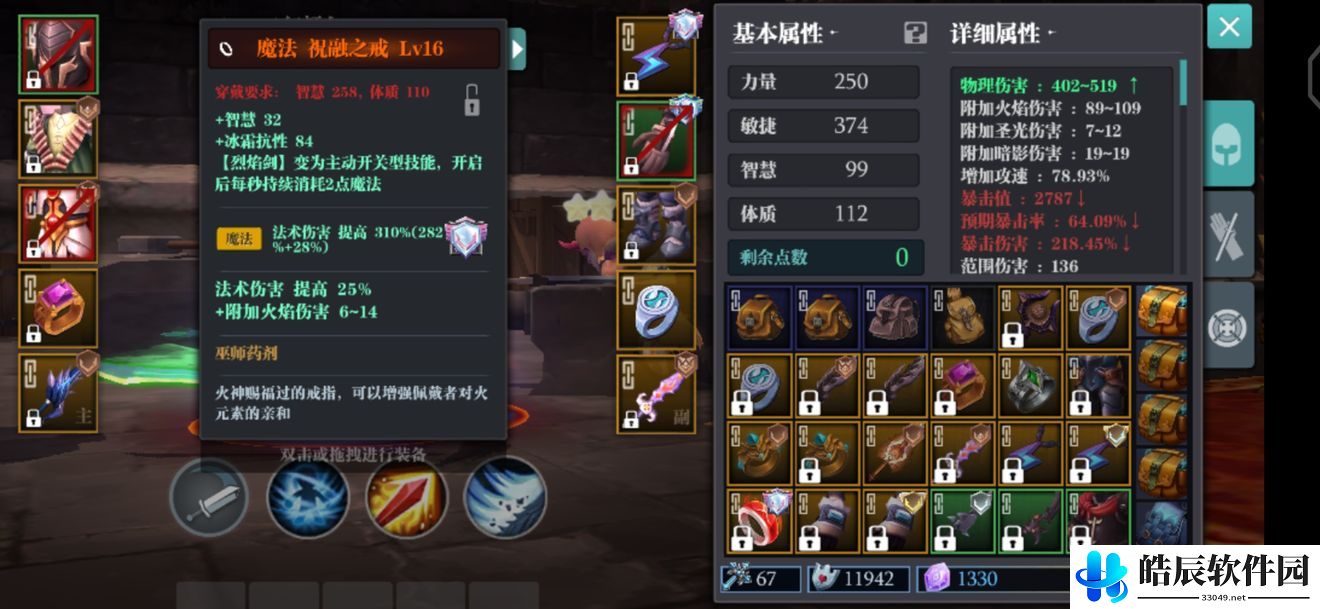Toggle the padlock on the item tooltip
1320x609 pixels.
[x=473, y=100]
